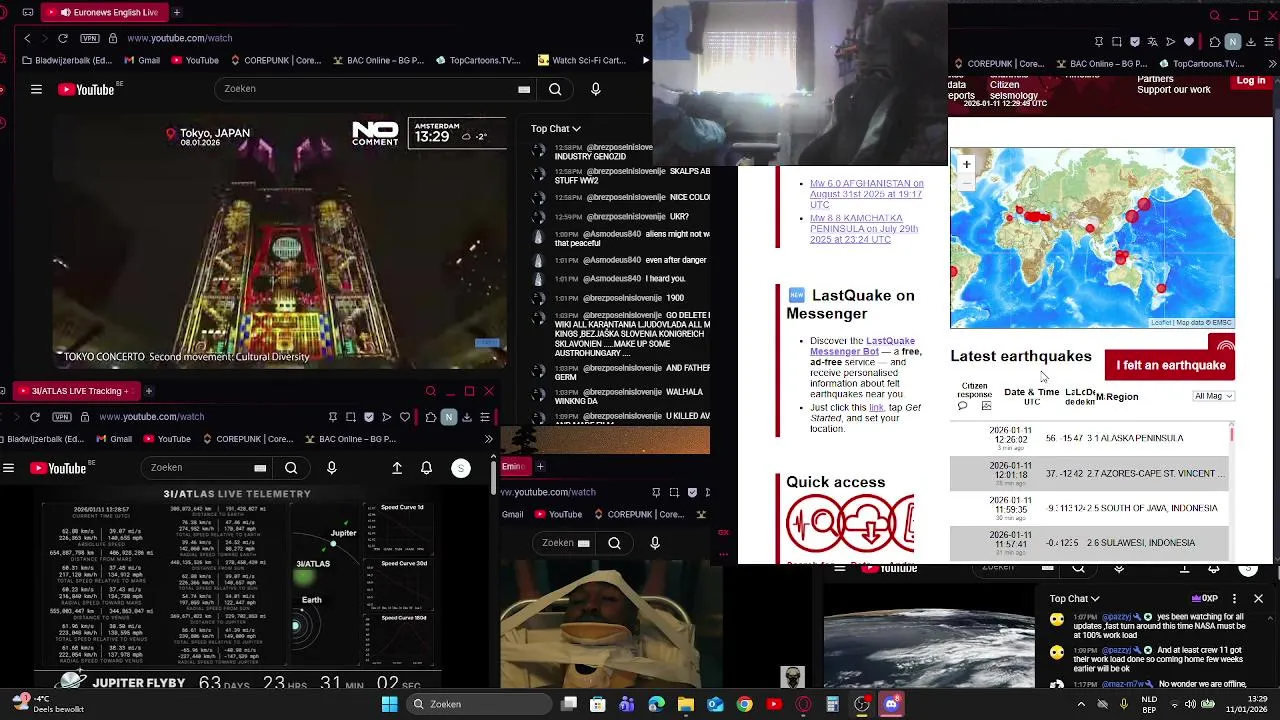Click Log in on earthquake site
1280x720 pixels.
(x=1251, y=81)
